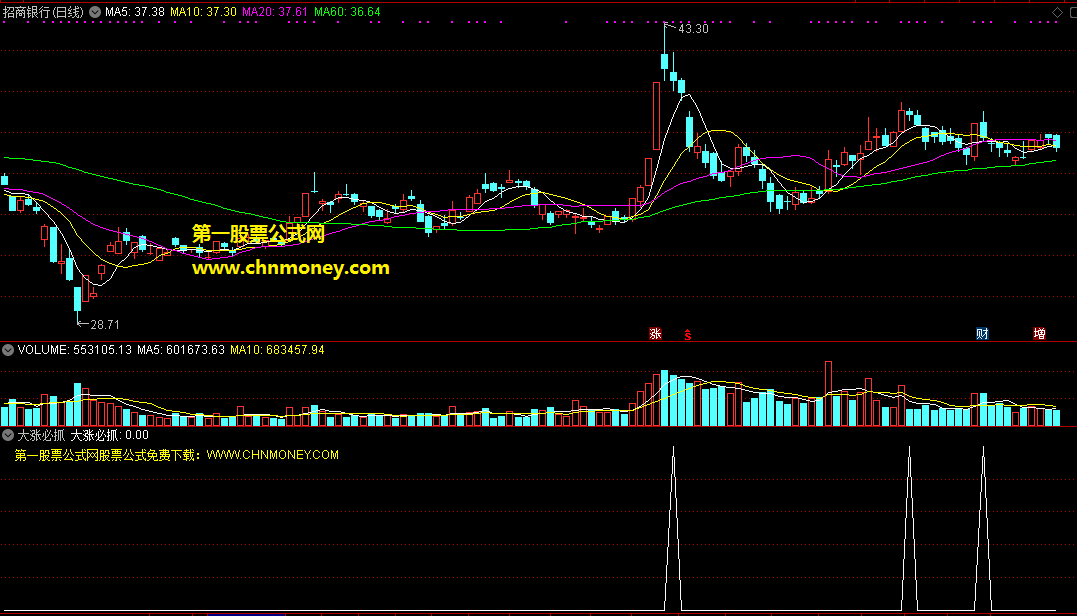Open the dropdown beside 招商银行(日线) title
The width and height of the screenshot is (1077, 616).
click(x=95, y=12)
